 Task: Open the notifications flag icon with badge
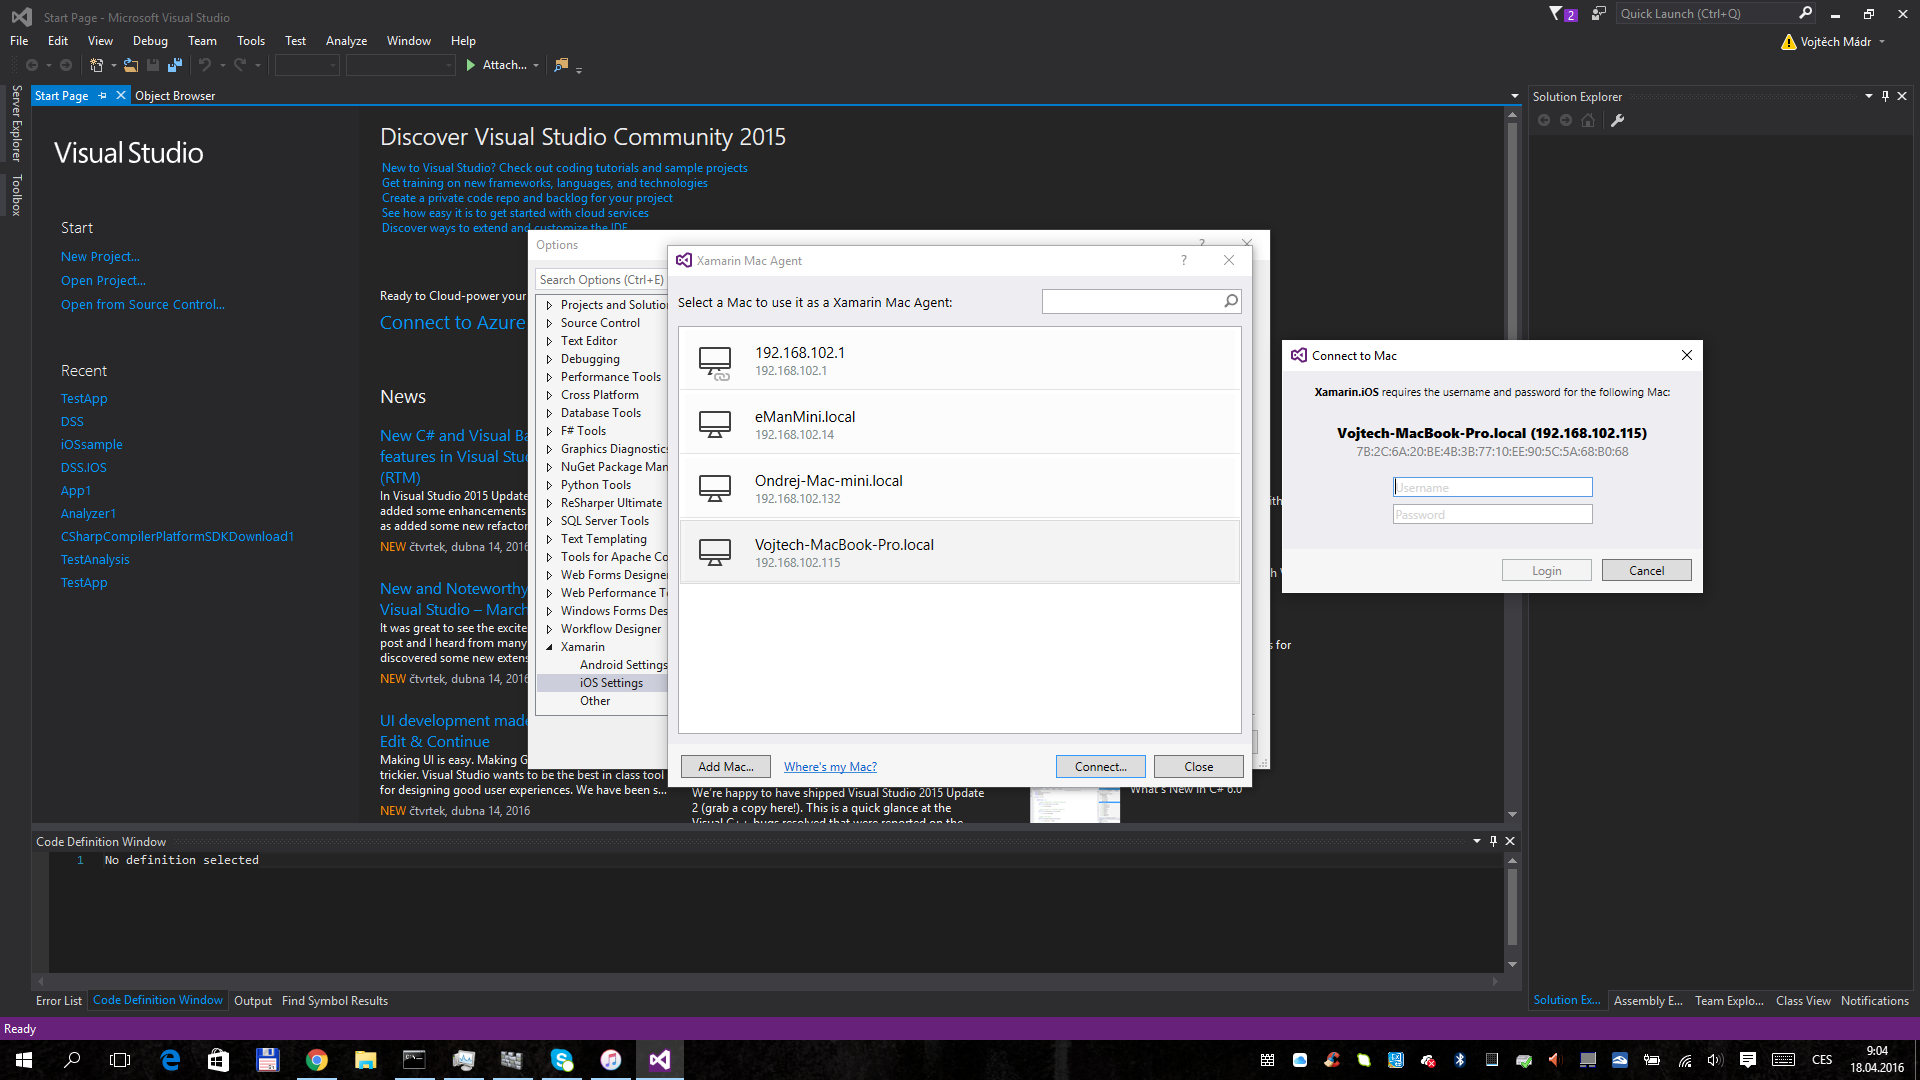coord(1562,14)
